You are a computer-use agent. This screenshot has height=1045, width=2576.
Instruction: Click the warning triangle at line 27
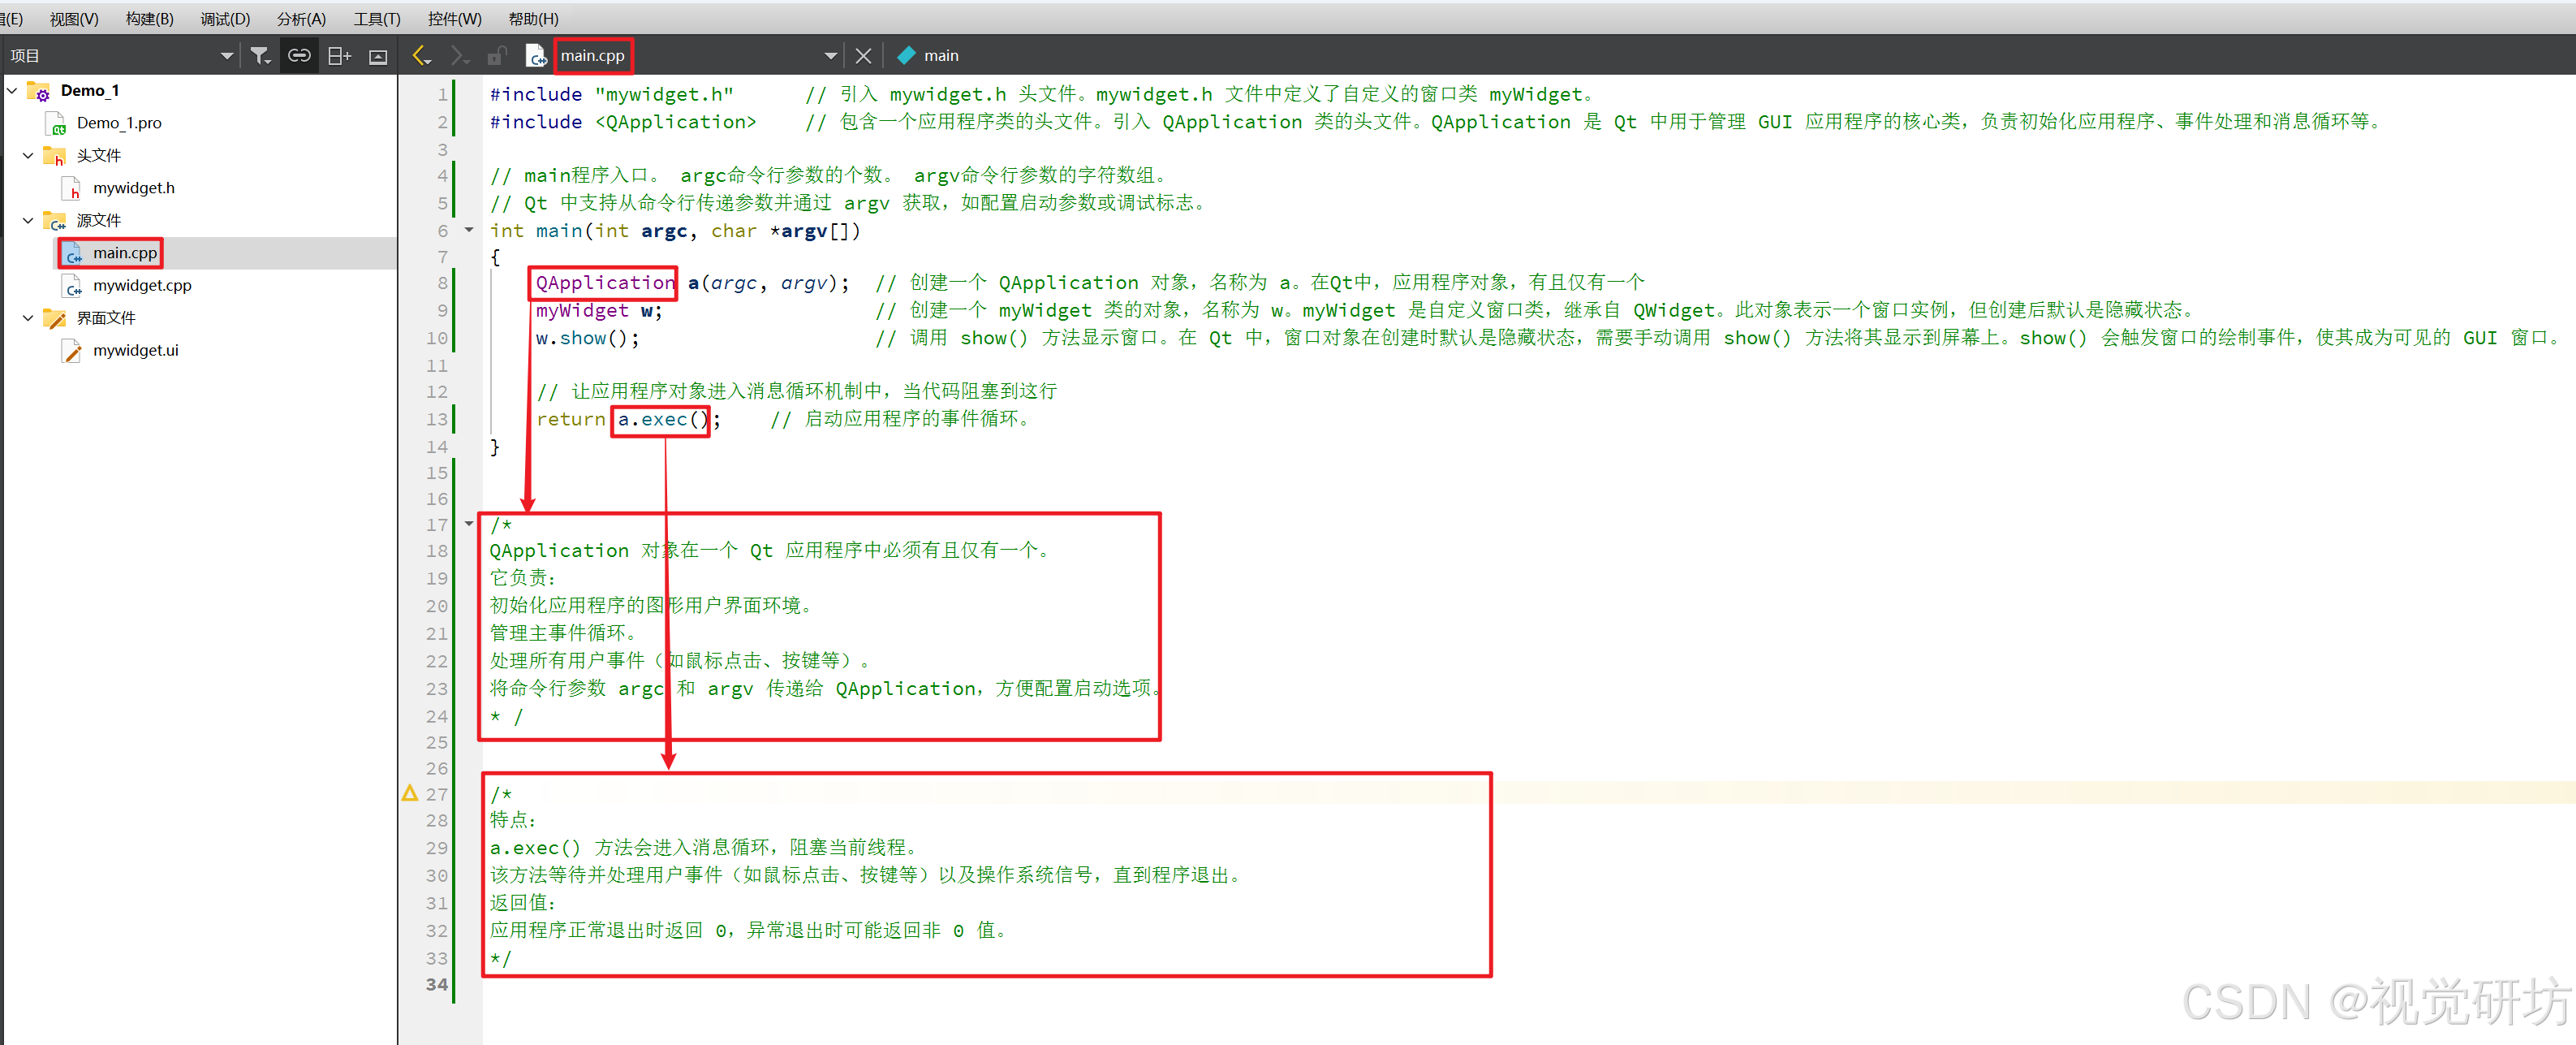click(x=410, y=793)
